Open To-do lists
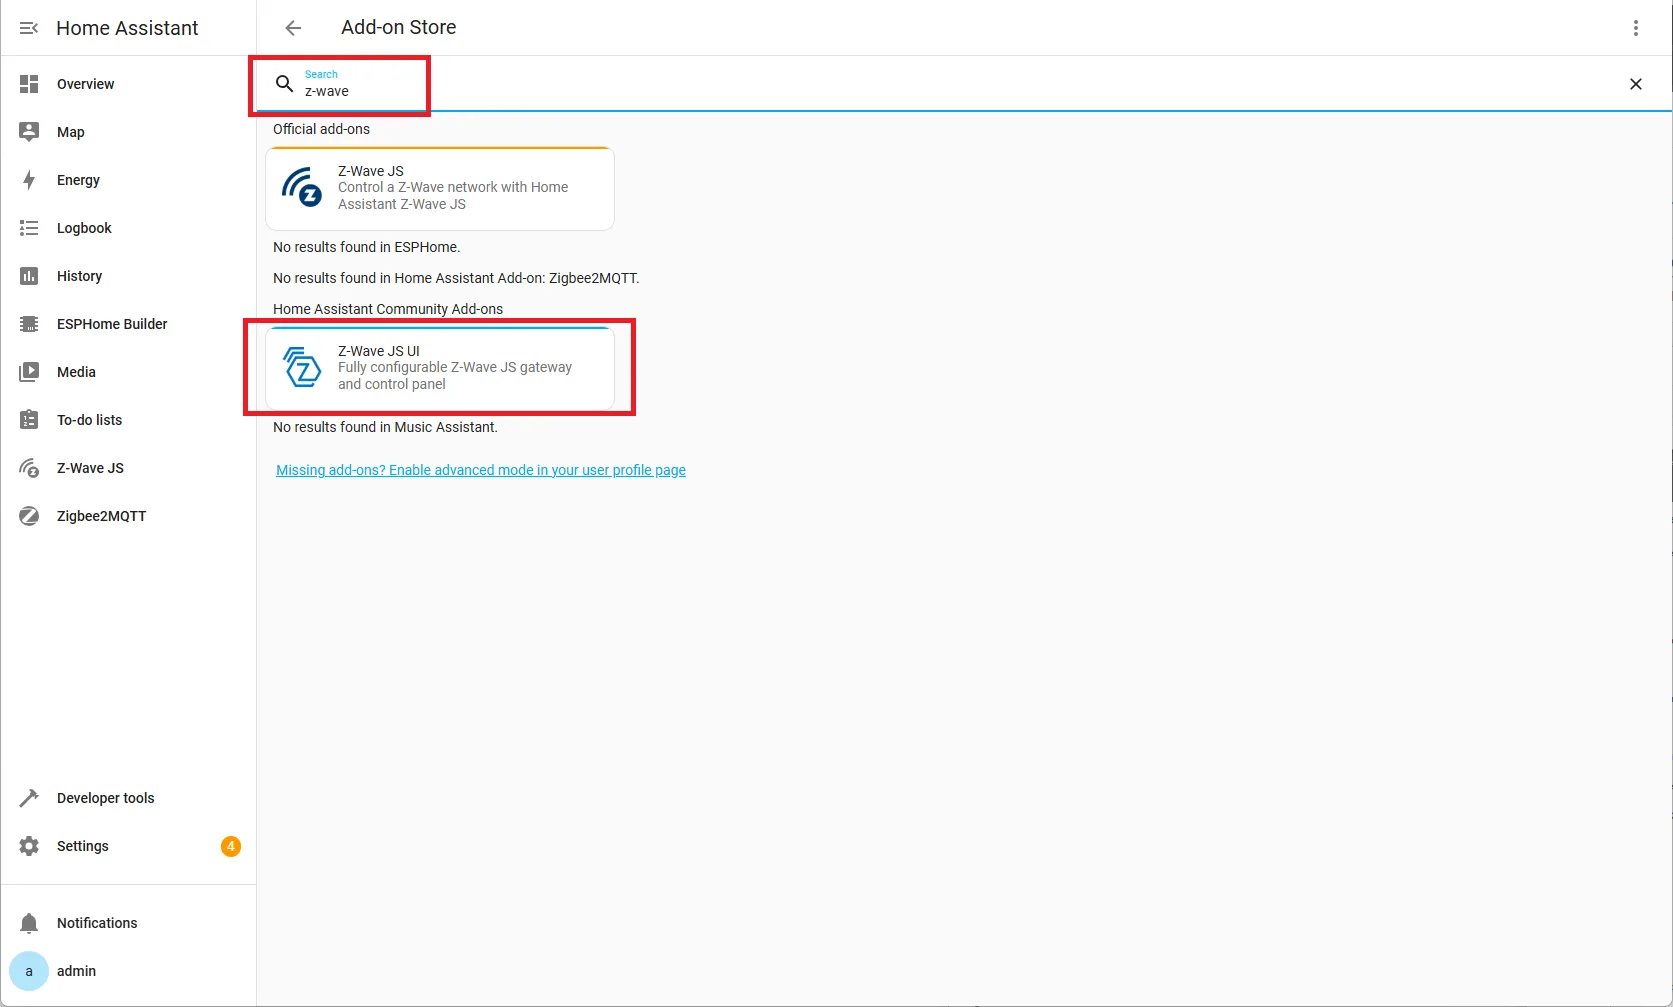Screen dimensions: 1673x1007 click(88, 420)
